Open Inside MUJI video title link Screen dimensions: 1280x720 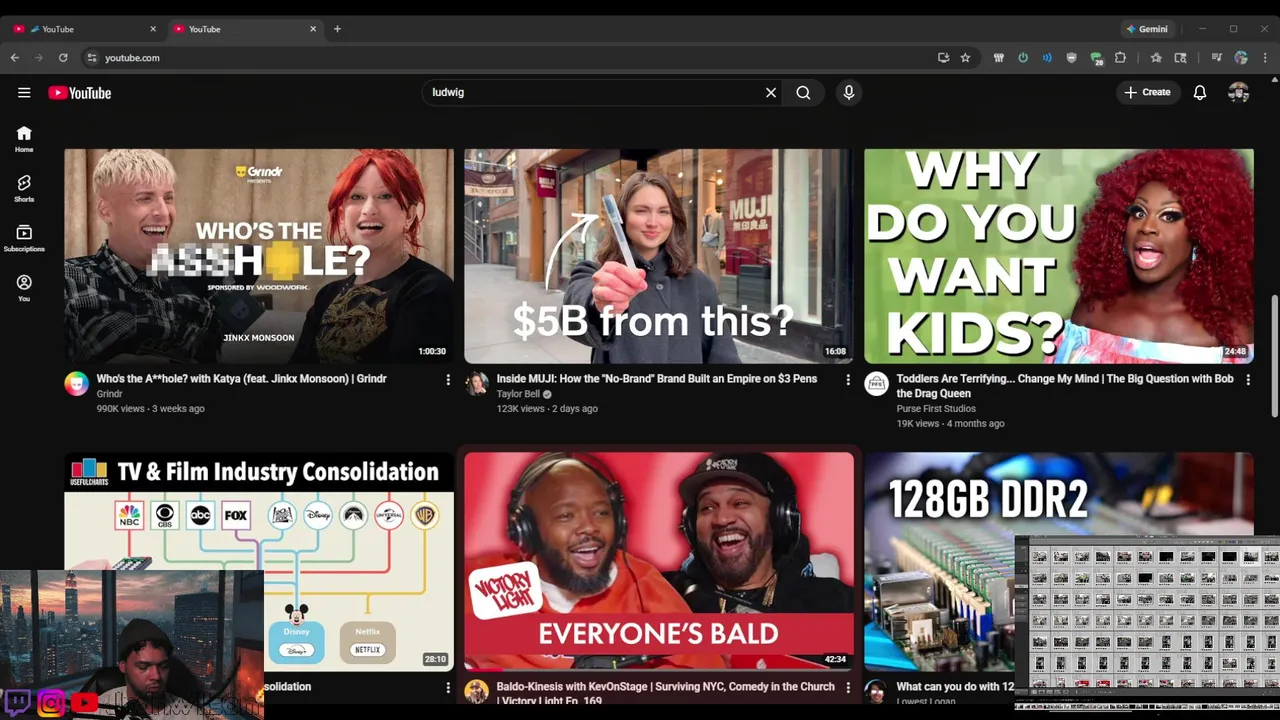point(657,379)
